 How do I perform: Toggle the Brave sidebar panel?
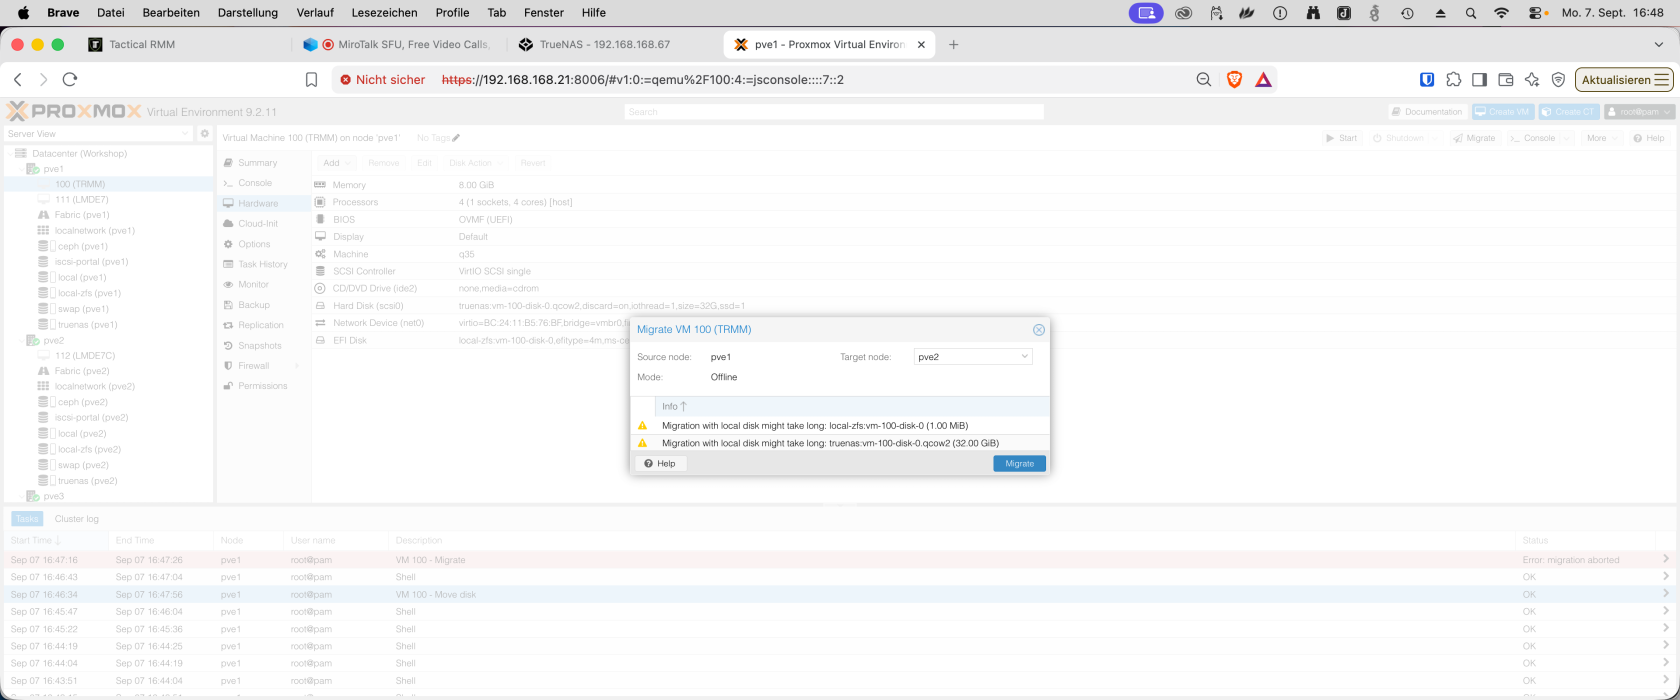[1479, 80]
